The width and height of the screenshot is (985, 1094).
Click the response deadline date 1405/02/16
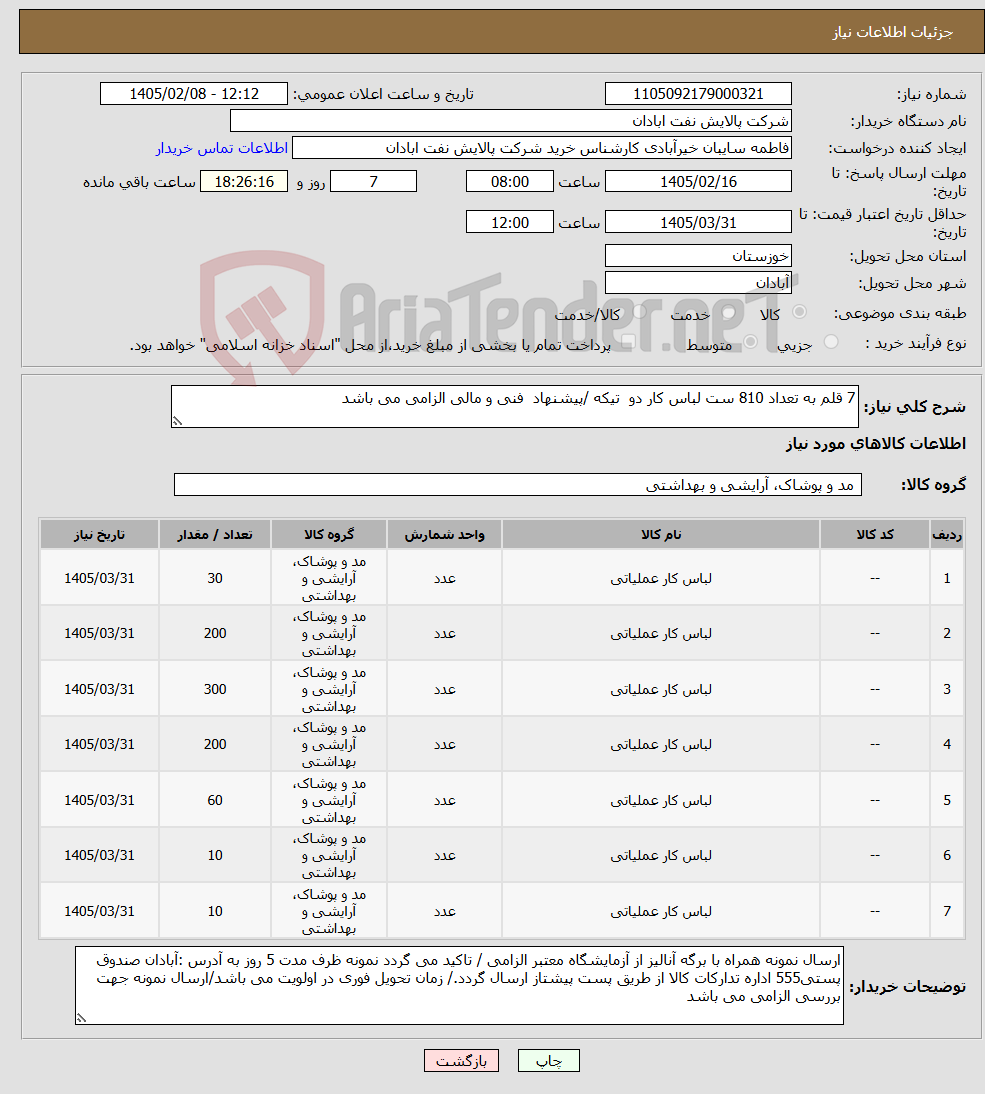click(x=698, y=181)
